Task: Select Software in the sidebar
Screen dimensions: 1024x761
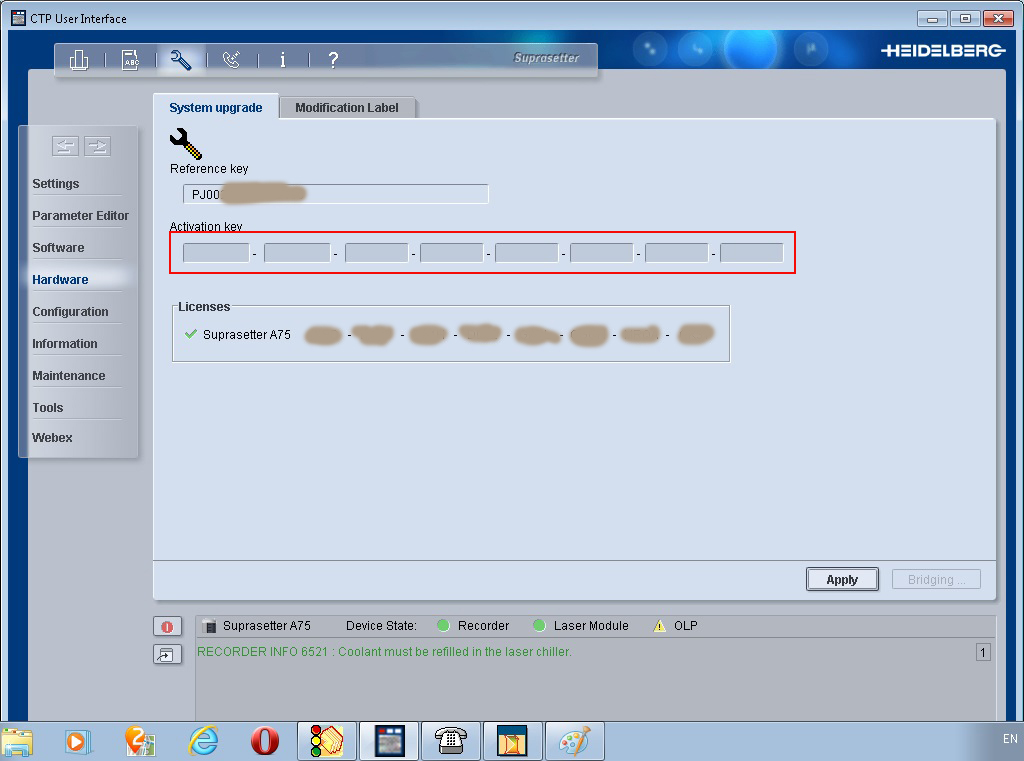Action: 59,248
